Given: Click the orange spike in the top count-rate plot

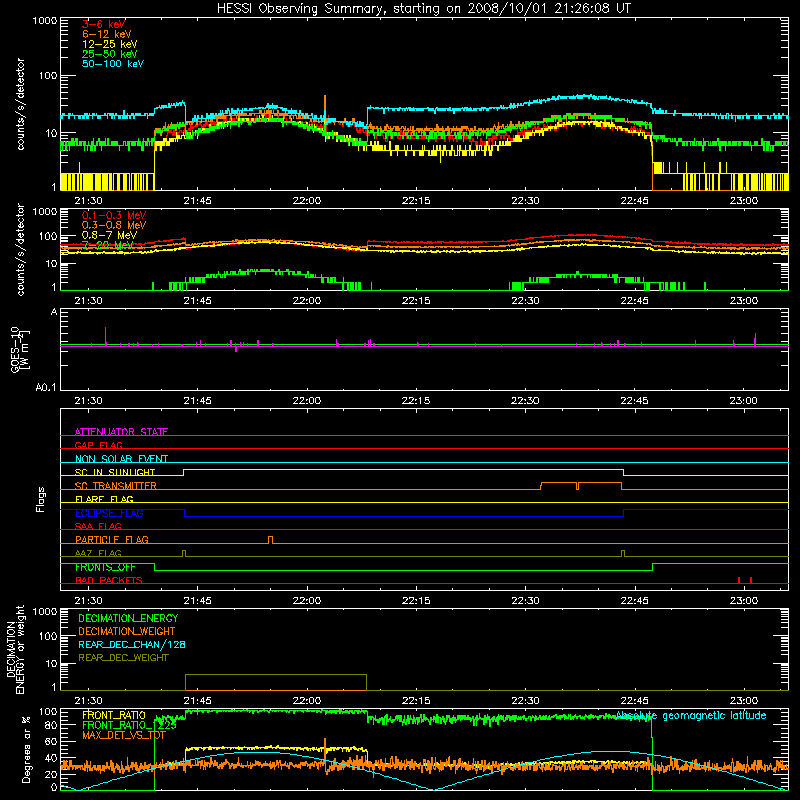Looking at the screenshot, I should pyautogui.click(x=324, y=110).
